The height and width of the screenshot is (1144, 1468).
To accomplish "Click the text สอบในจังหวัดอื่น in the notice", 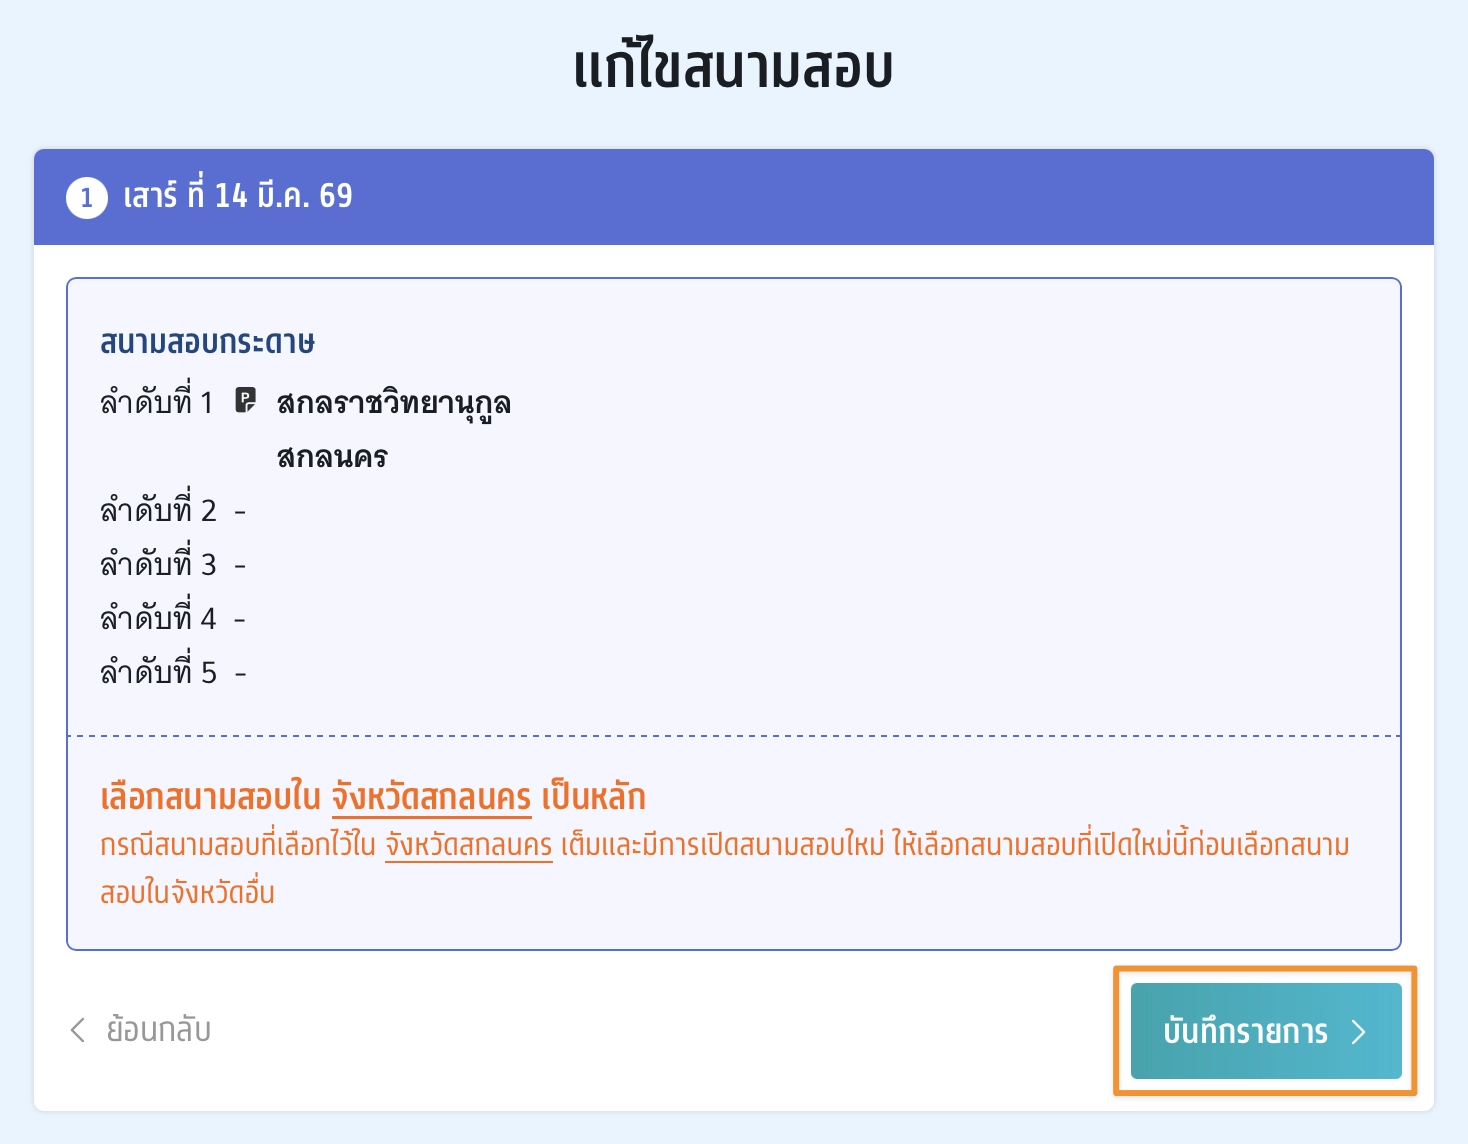I will (187, 893).
